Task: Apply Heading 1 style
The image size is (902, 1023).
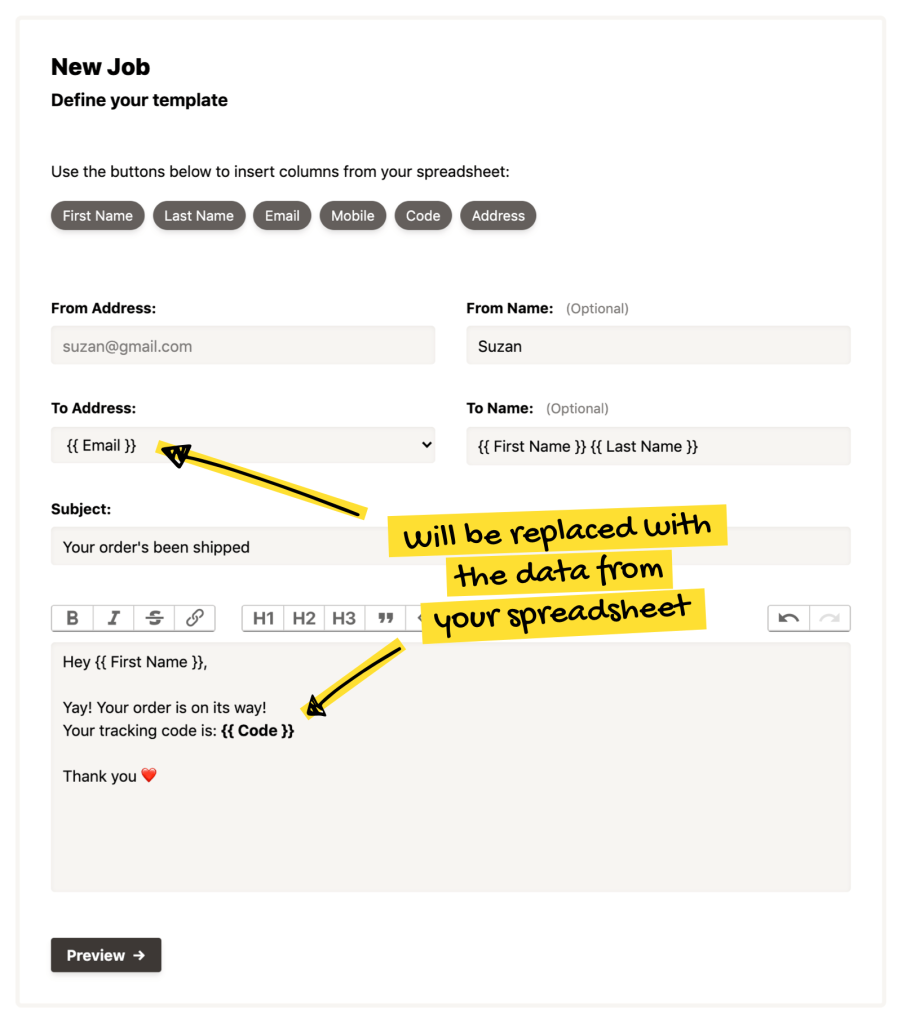Action: tap(262, 618)
